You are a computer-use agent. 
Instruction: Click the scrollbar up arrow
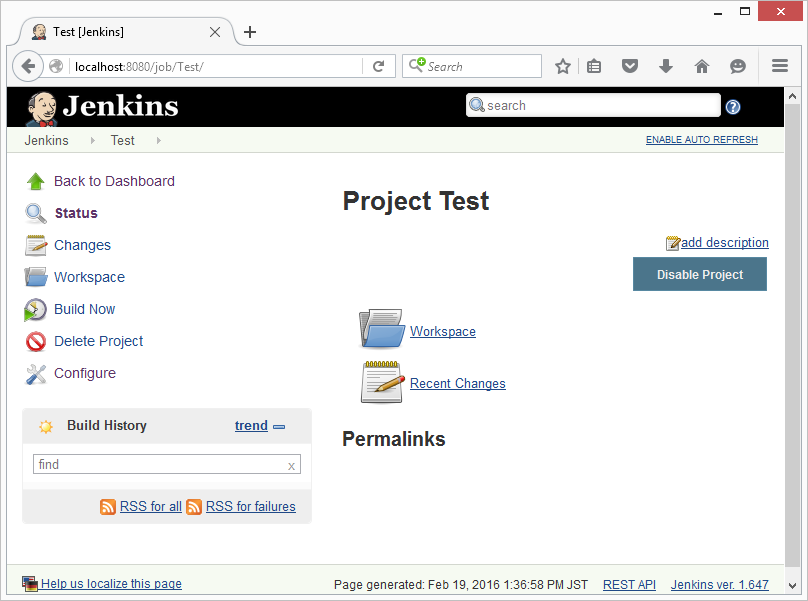[793, 96]
